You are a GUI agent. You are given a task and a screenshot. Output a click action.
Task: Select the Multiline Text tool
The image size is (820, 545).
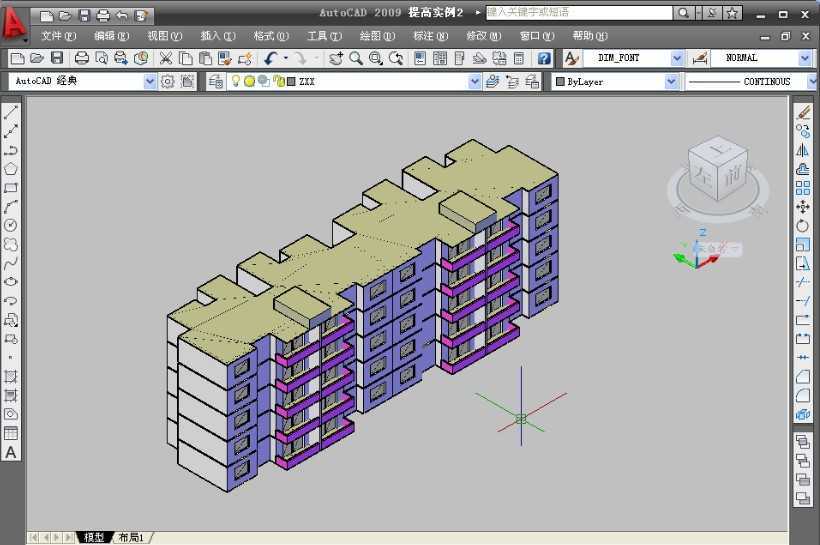point(10,452)
